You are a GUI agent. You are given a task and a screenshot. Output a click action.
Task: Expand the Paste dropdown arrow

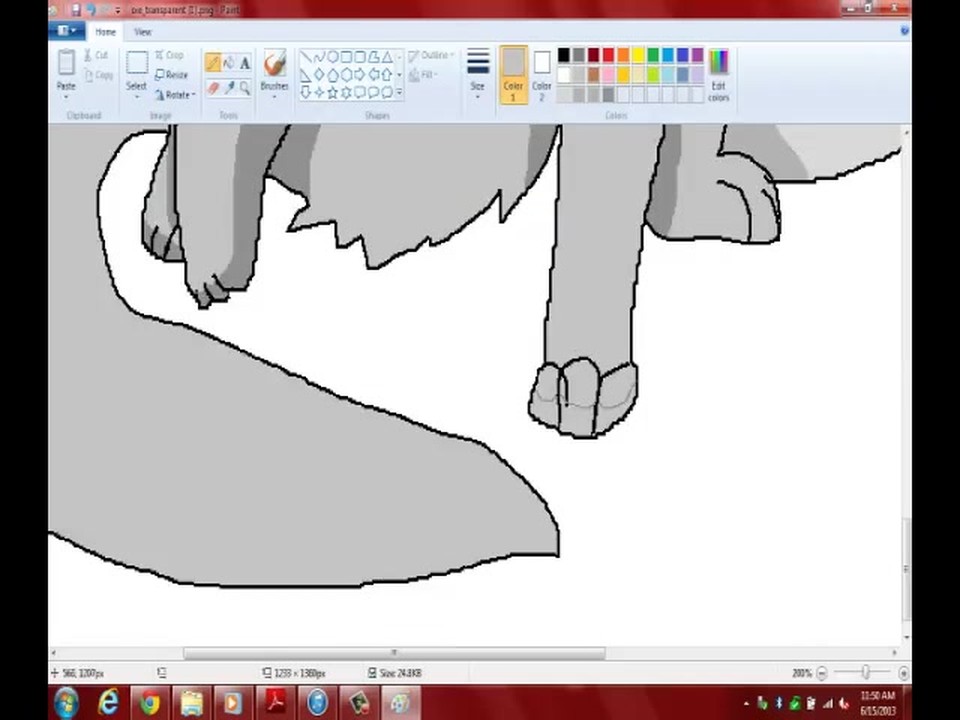(66, 96)
